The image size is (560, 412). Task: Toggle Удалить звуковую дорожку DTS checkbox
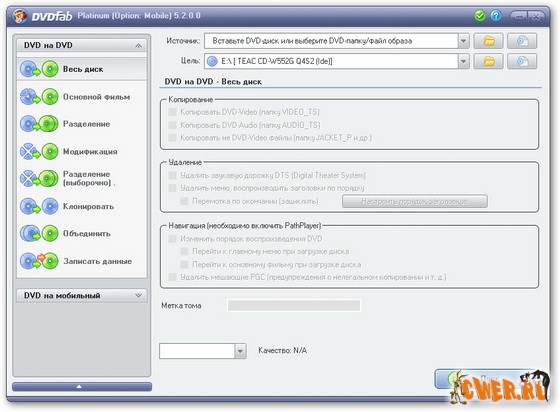click(172, 175)
